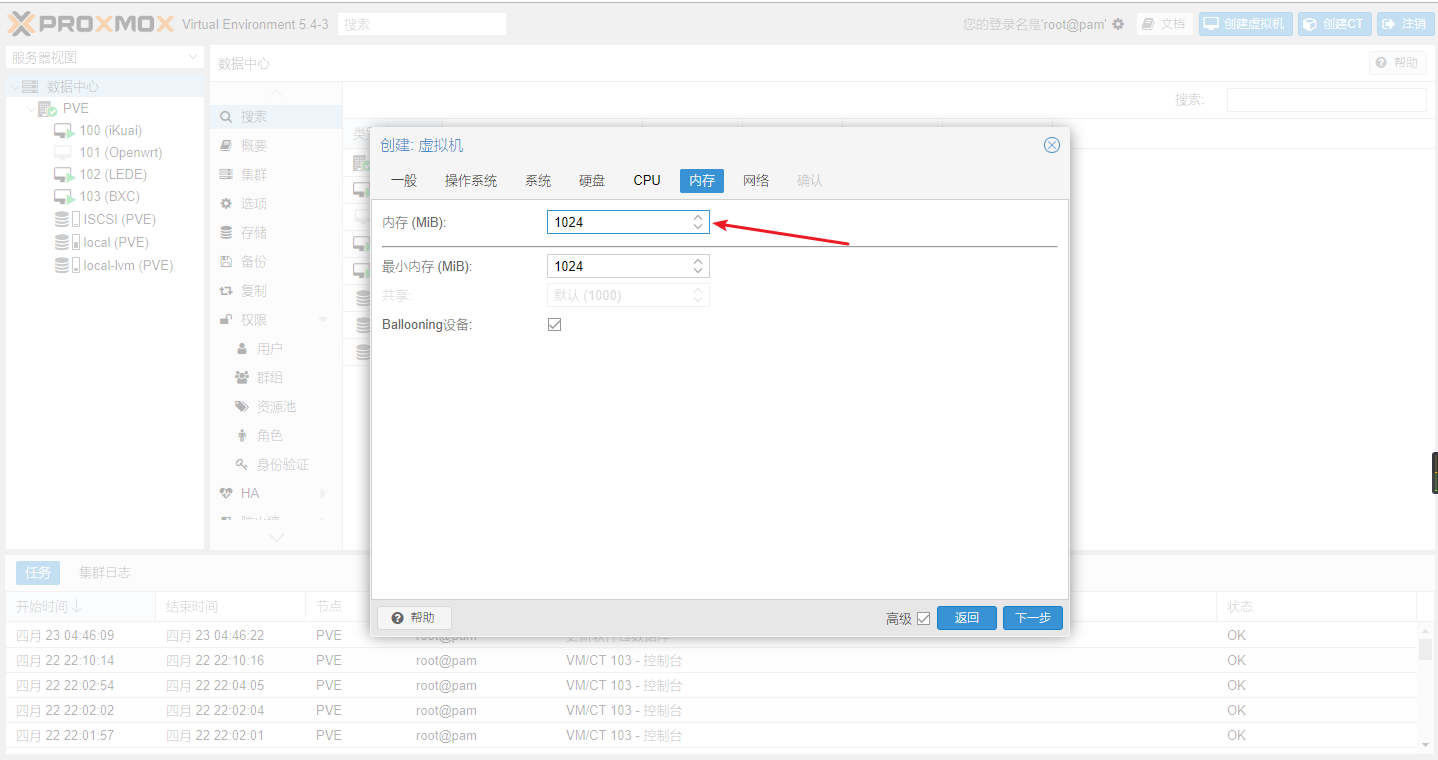Viewport: 1438px width, 760px height.
Task: Open the 角色 roles section
Action: pos(276,436)
